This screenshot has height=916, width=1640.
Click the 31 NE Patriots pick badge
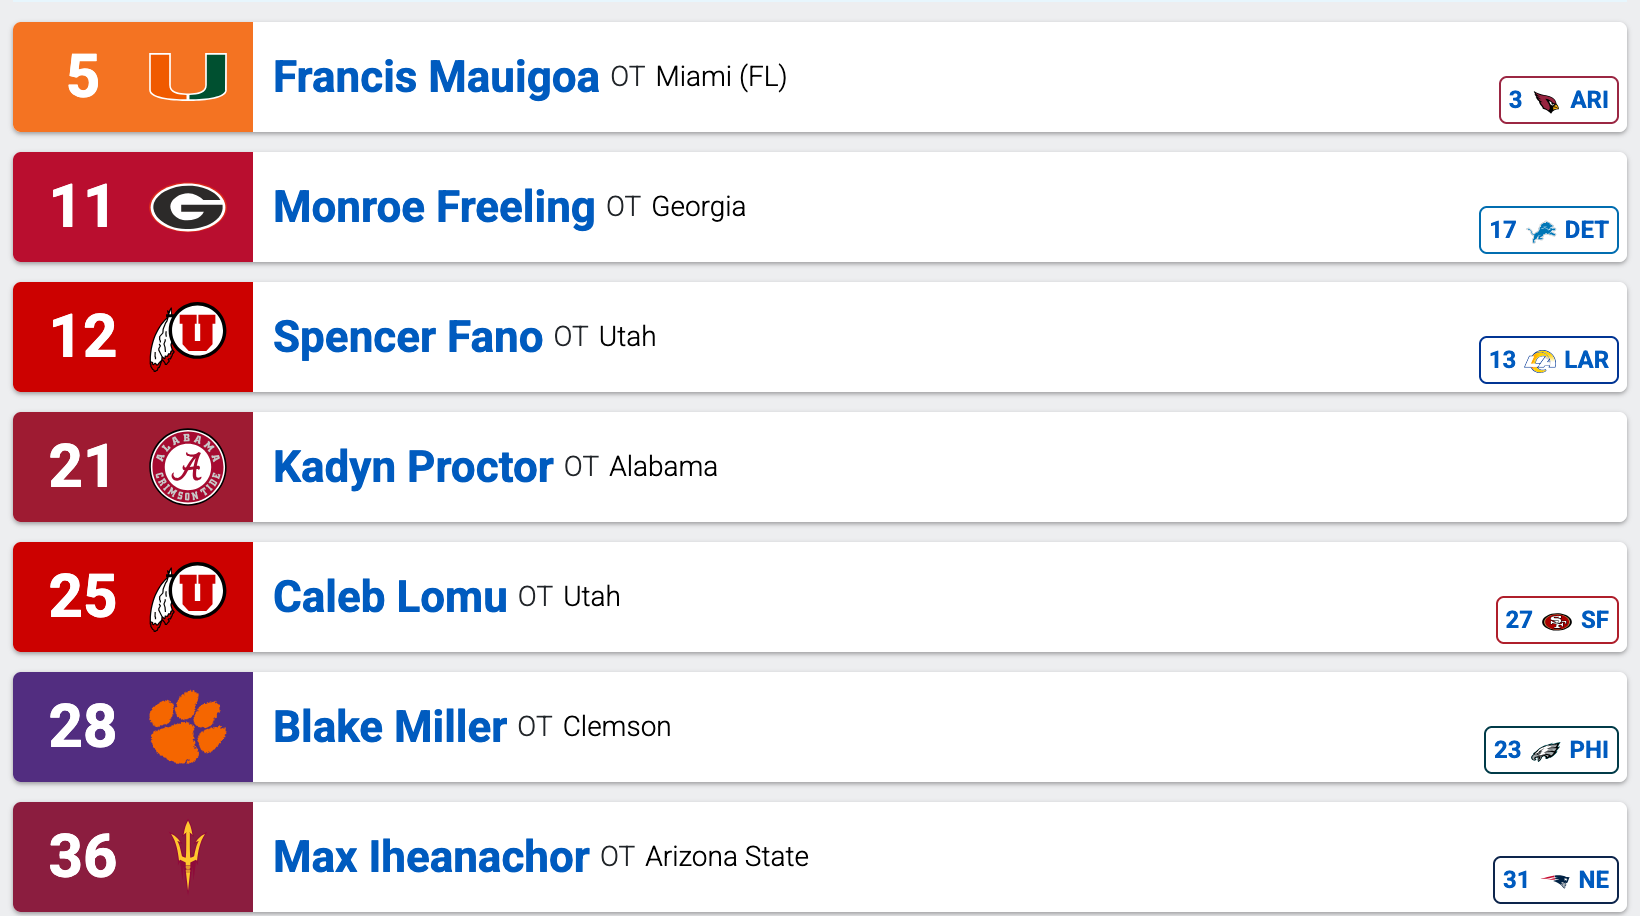click(x=1556, y=880)
